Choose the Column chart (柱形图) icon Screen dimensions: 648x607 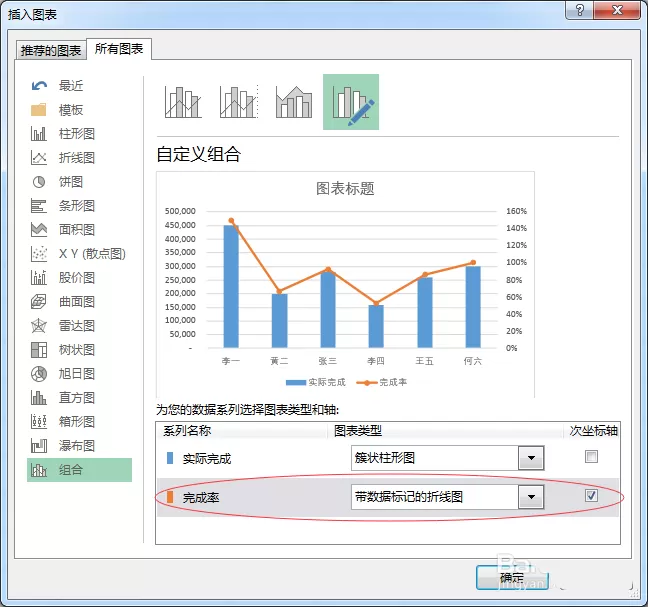pos(39,133)
